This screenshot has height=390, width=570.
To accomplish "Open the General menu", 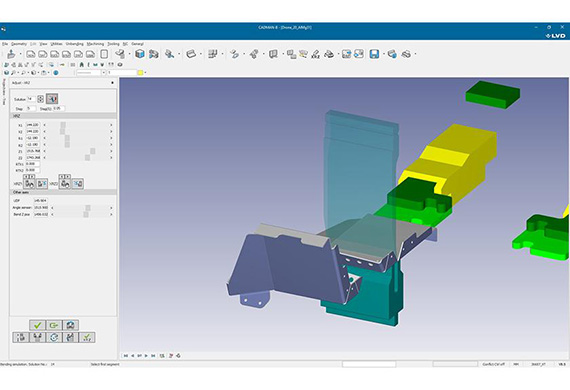I will [137, 44].
